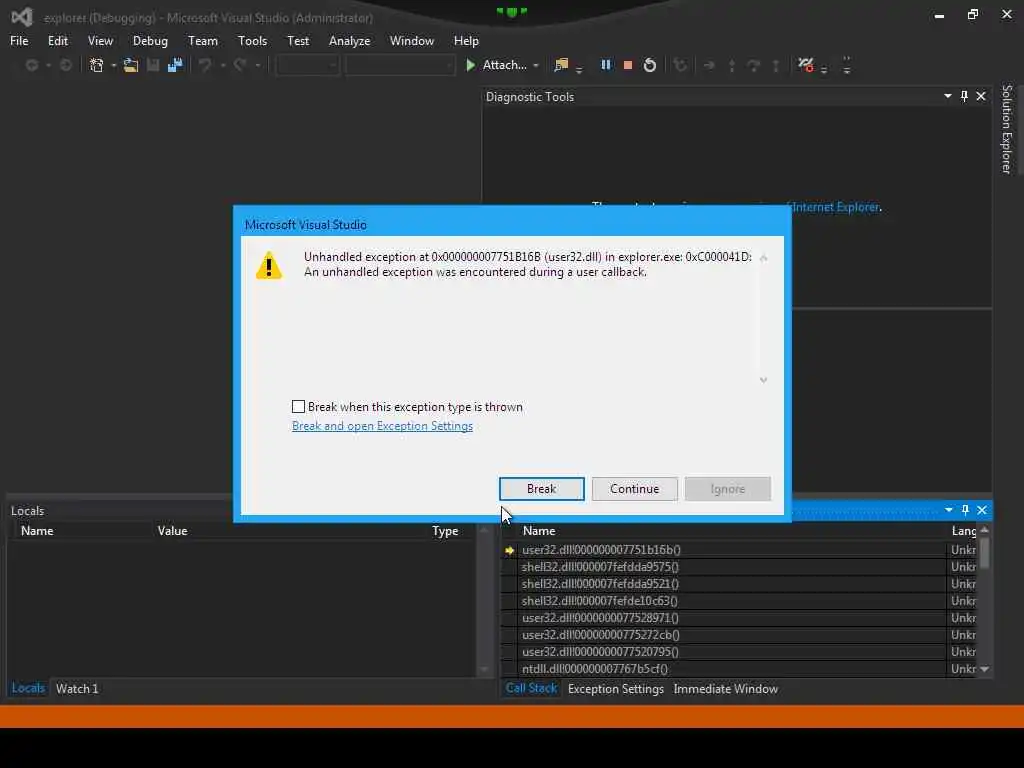Click the Break button in dialog

[x=541, y=488]
